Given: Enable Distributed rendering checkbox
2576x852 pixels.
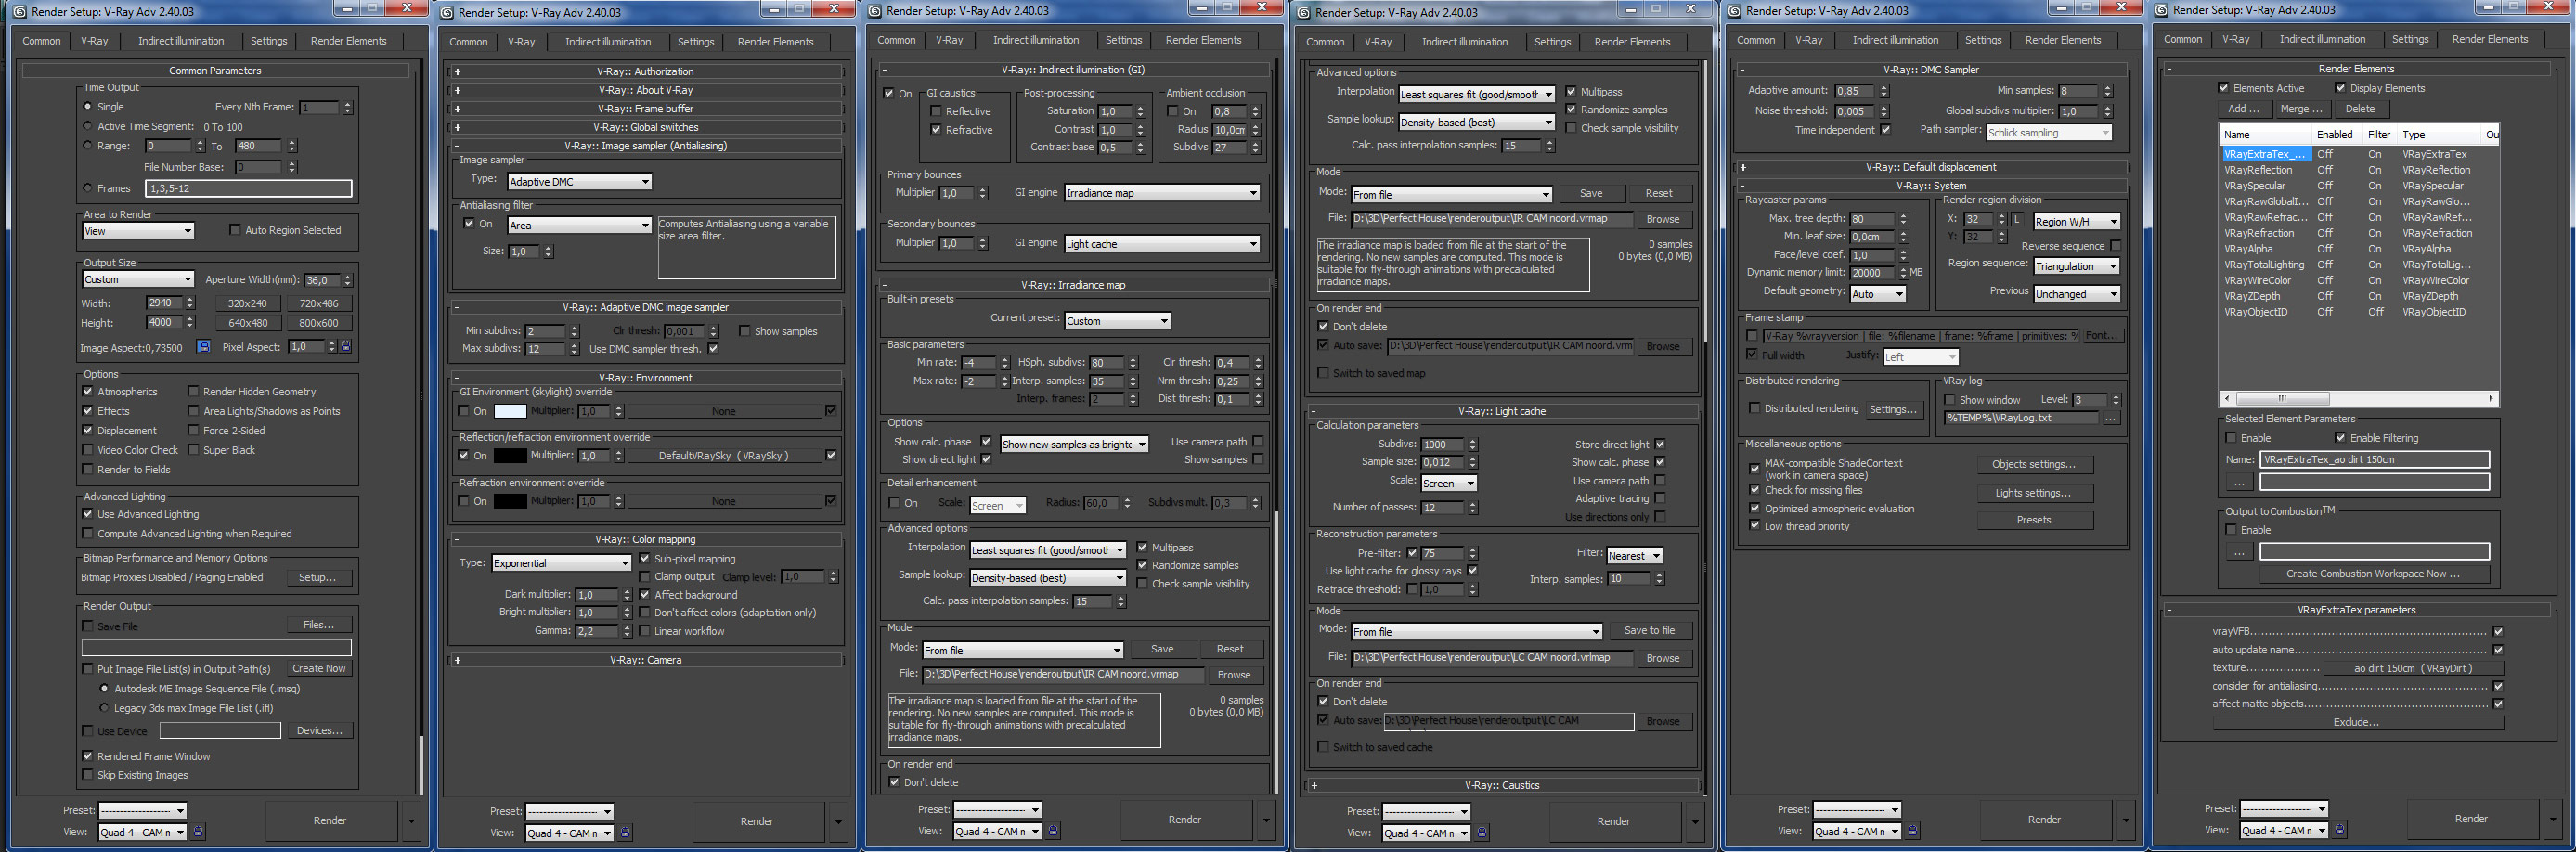Looking at the screenshot, I should [1754, 408].
